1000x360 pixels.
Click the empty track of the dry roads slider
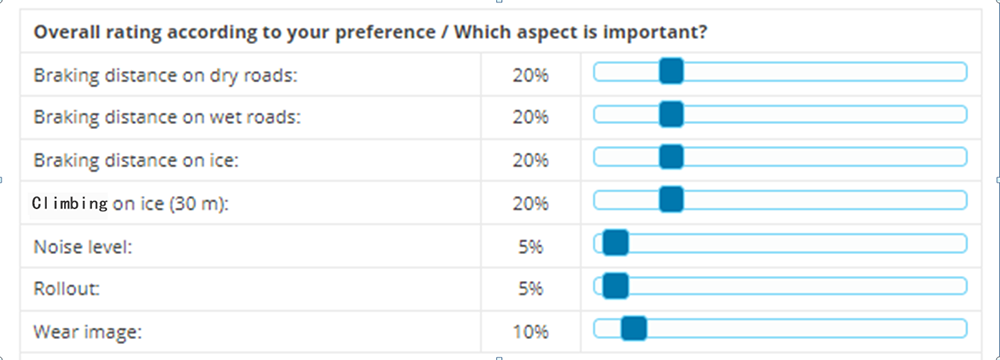825,71
